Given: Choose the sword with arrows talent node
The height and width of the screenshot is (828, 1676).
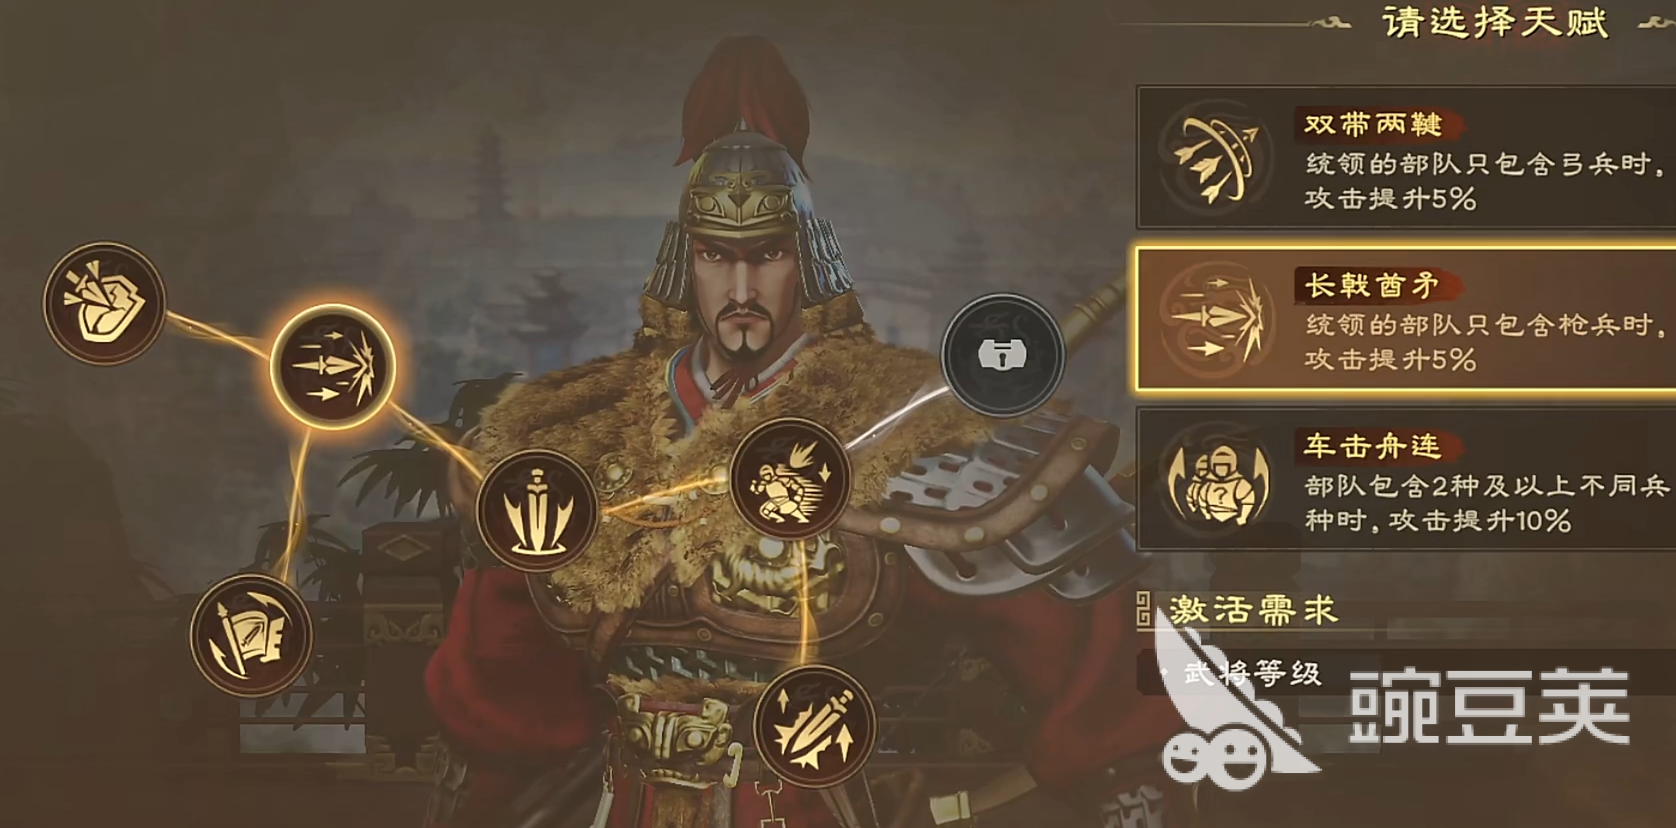Looking at the screenshot, I should tap(814, 727).
